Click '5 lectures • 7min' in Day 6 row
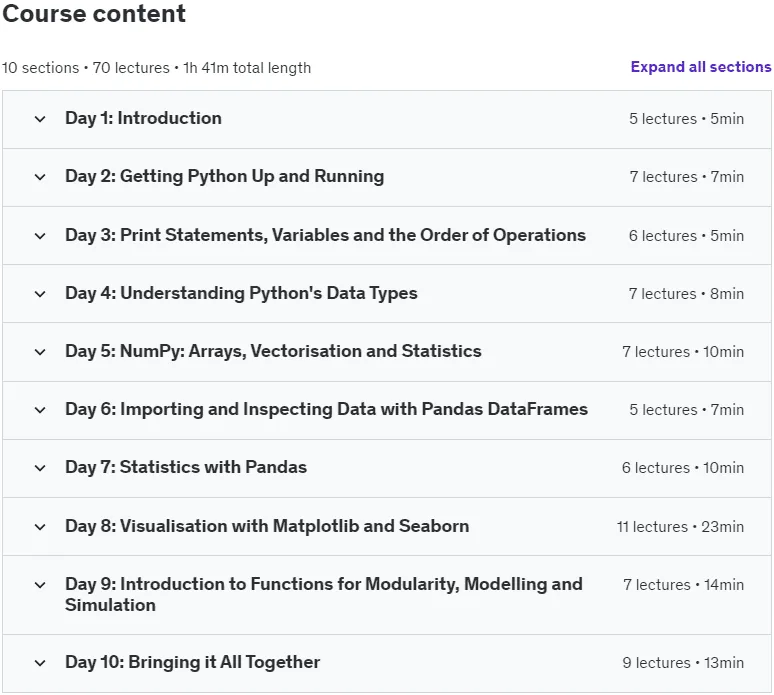 tap(686, 410)
